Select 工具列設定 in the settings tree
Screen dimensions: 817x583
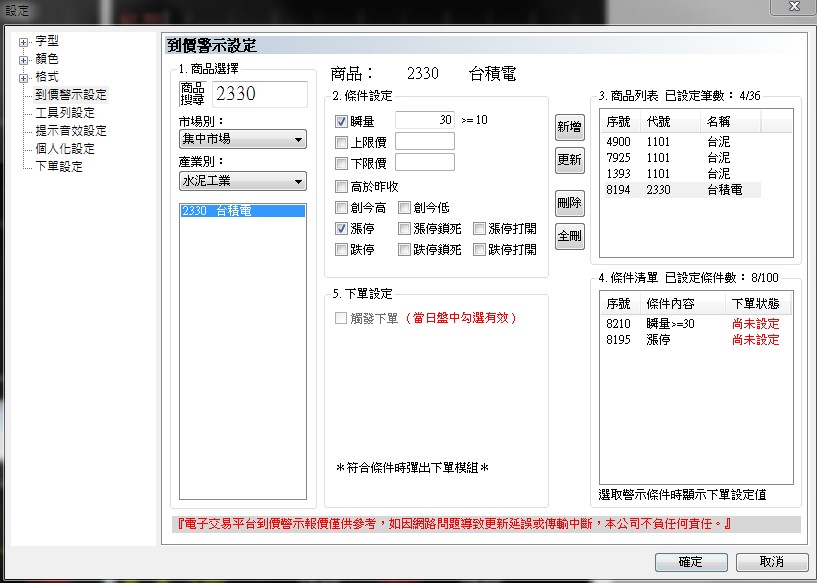point(64,113)
